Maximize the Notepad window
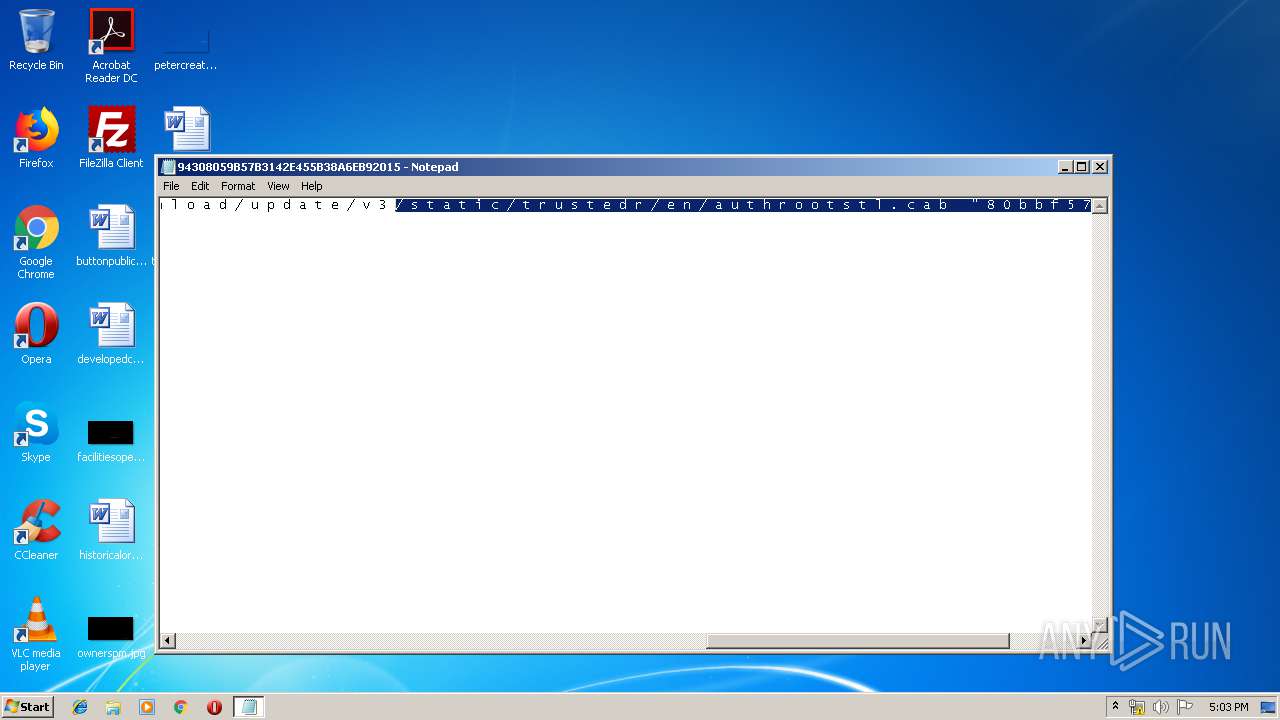 (1081, 167)
